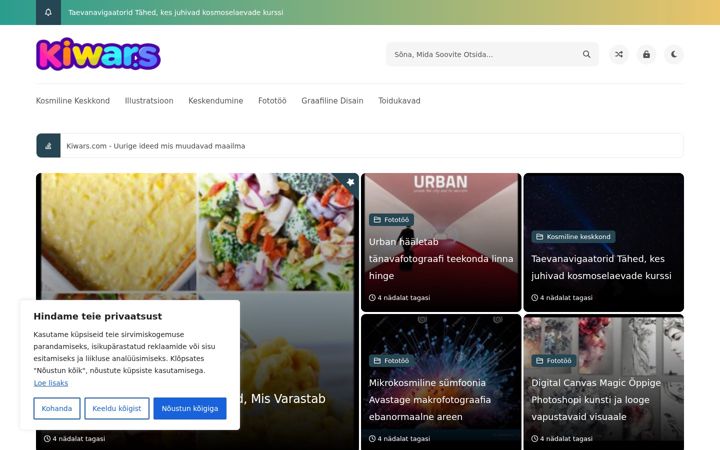Click Hindame teie privaatsust heading
Image resolution: width=720 pixels, height=450 pixels.
pyautogui.click(x=98, y=316)
